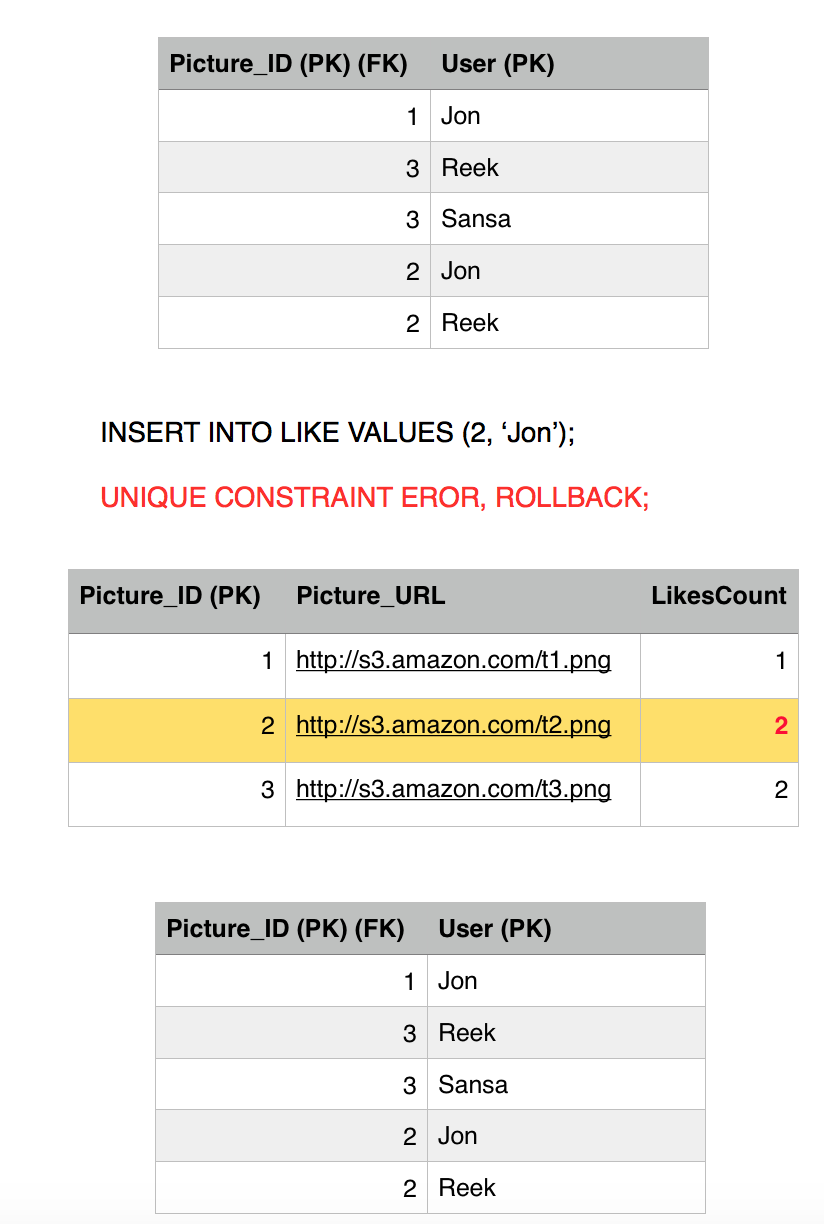This screenshot has height=1224, width=824.
Task: Select Picture_ID (PK) (FK) header in bottom table
Action: click(x=286, y=929)
